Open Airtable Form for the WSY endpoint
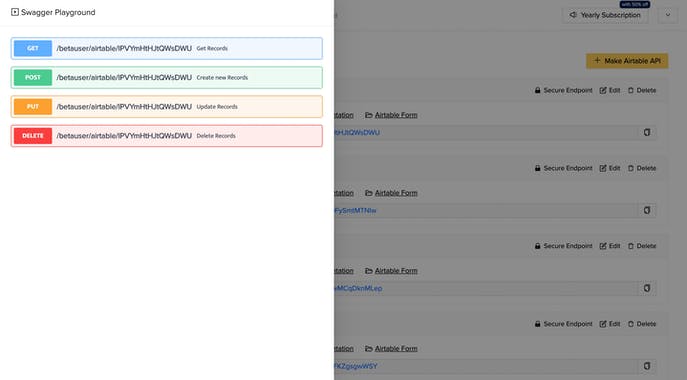The image size is (687, 380). tap(391, 348)
